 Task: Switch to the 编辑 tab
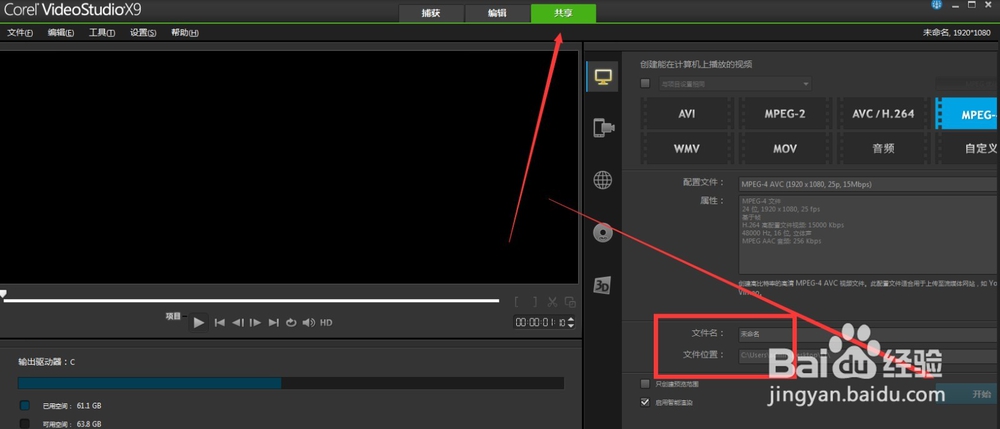click(x=497, y=13)
